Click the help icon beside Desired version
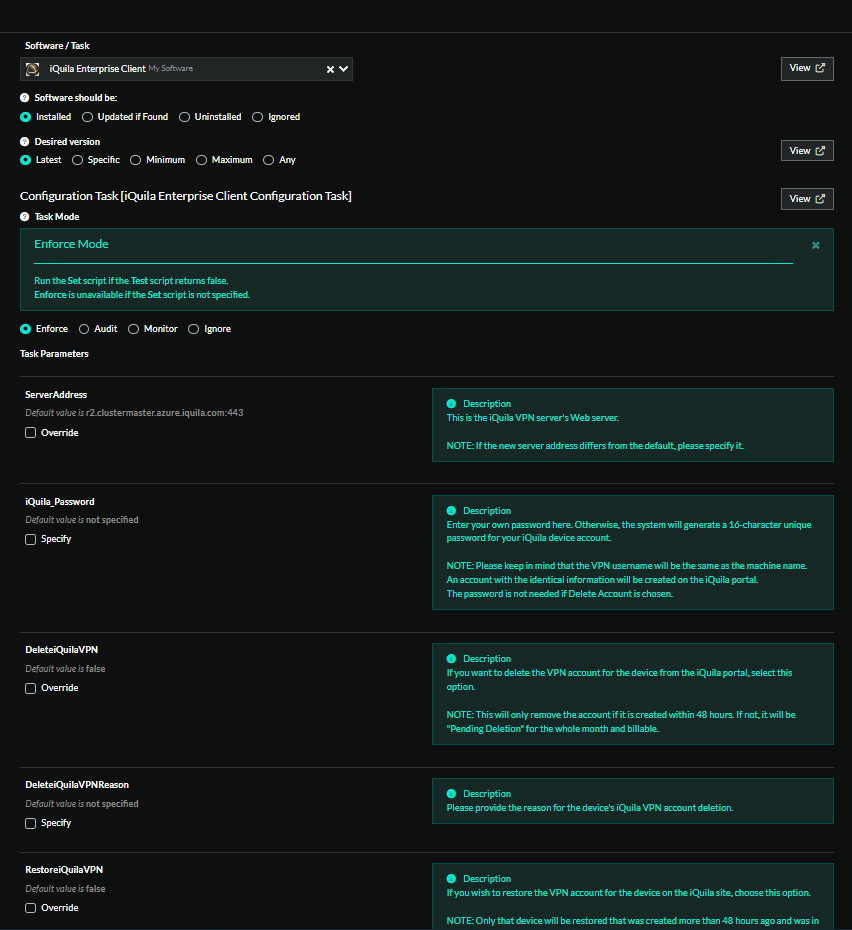852x930 pixels. pos(25,142)
